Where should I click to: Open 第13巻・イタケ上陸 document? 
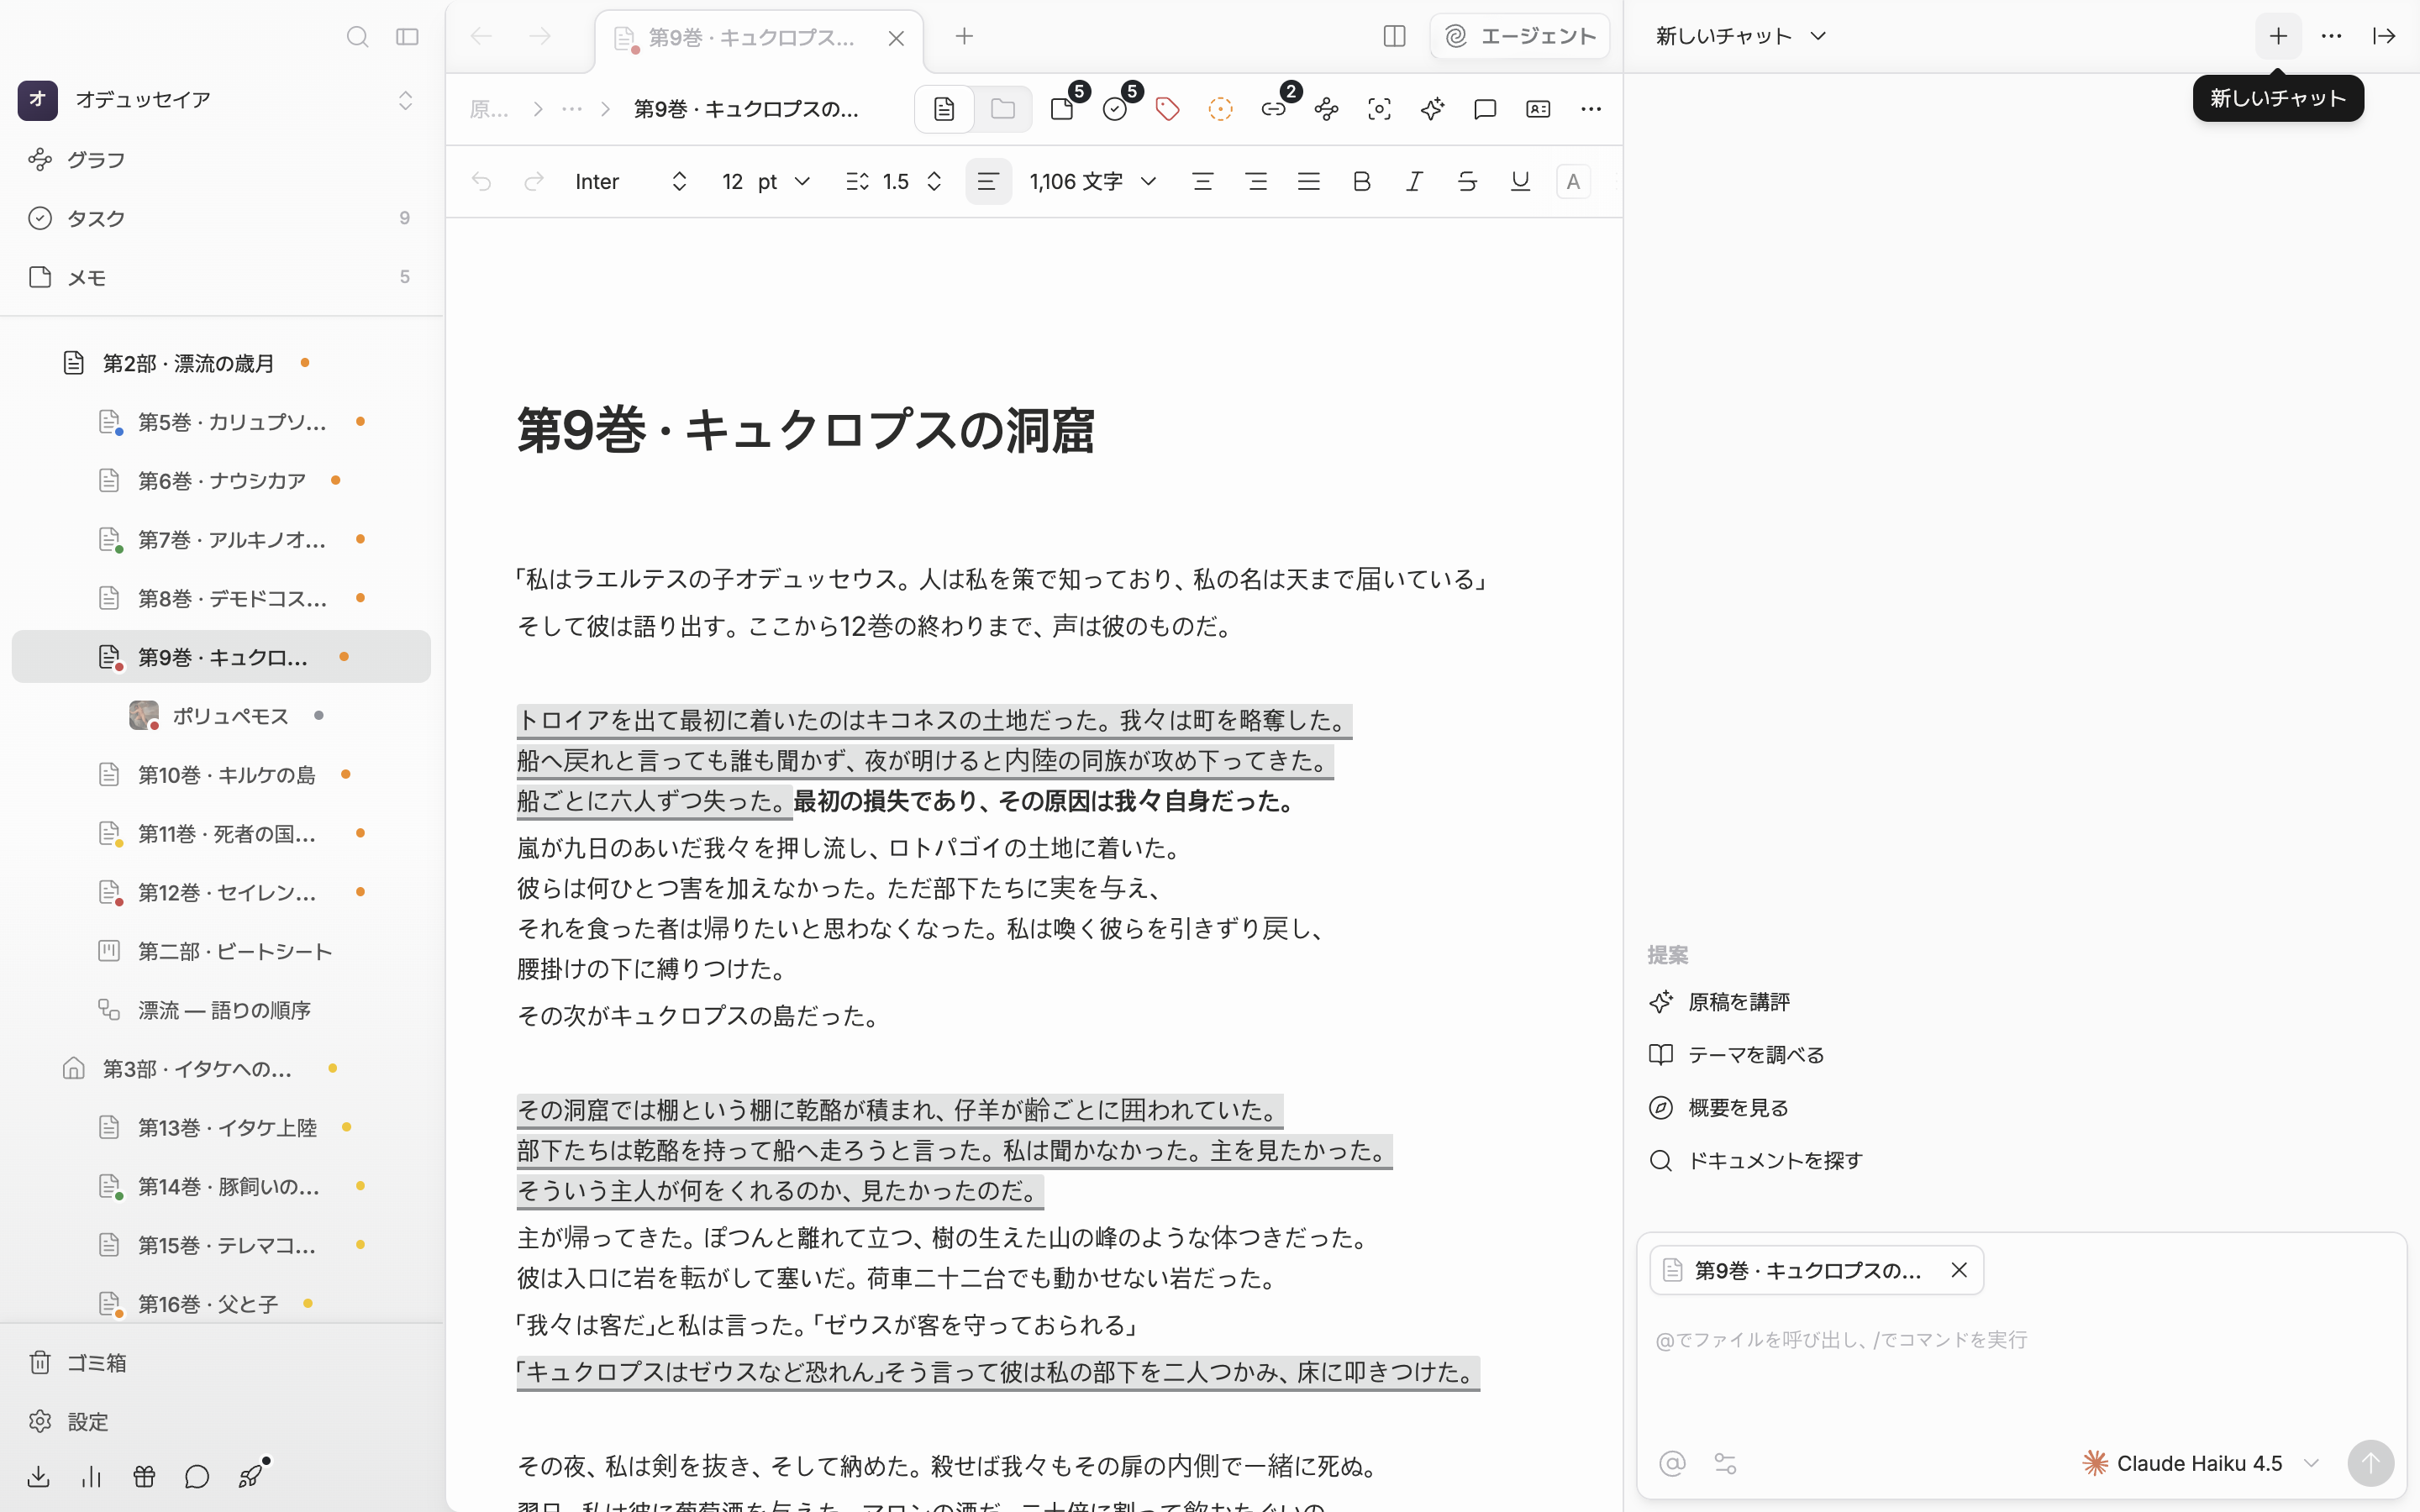[x=221, y=1128]
